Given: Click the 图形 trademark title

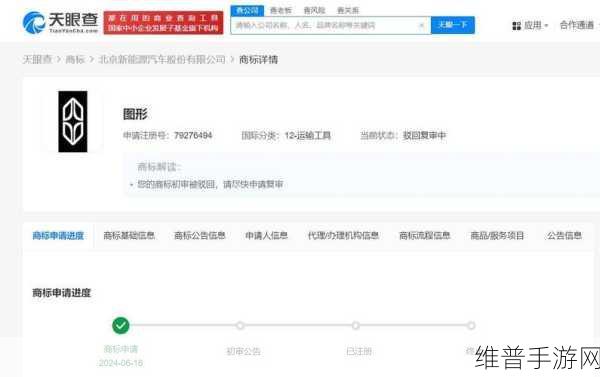Looking at the screenshot, I should 135,114.
